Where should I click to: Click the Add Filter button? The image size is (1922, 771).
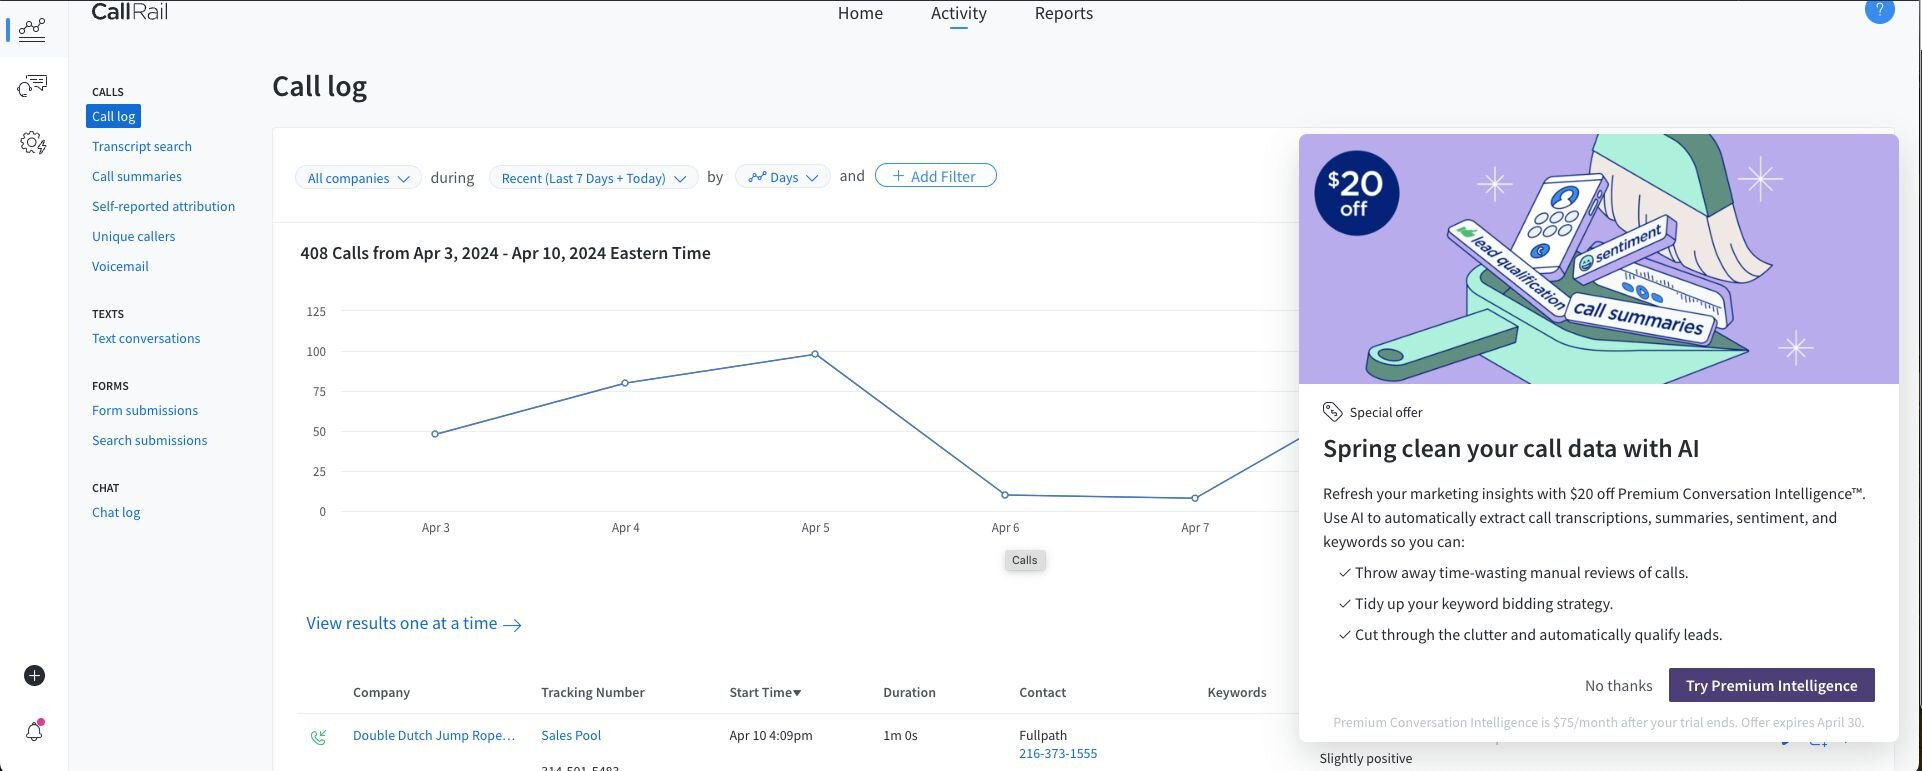[935, 176]
